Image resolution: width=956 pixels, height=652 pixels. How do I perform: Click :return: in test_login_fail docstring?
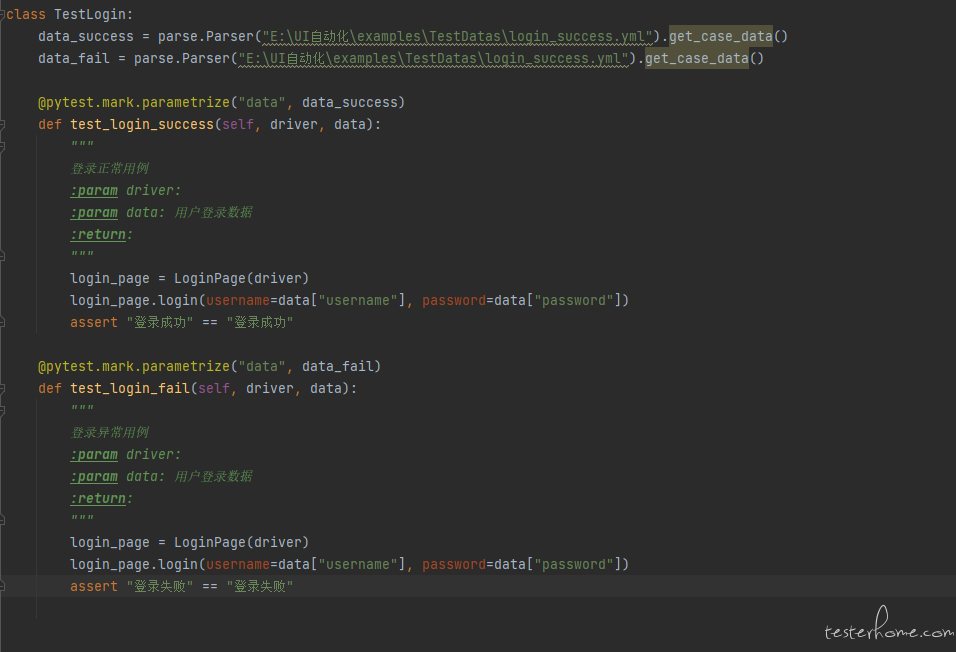101,498
